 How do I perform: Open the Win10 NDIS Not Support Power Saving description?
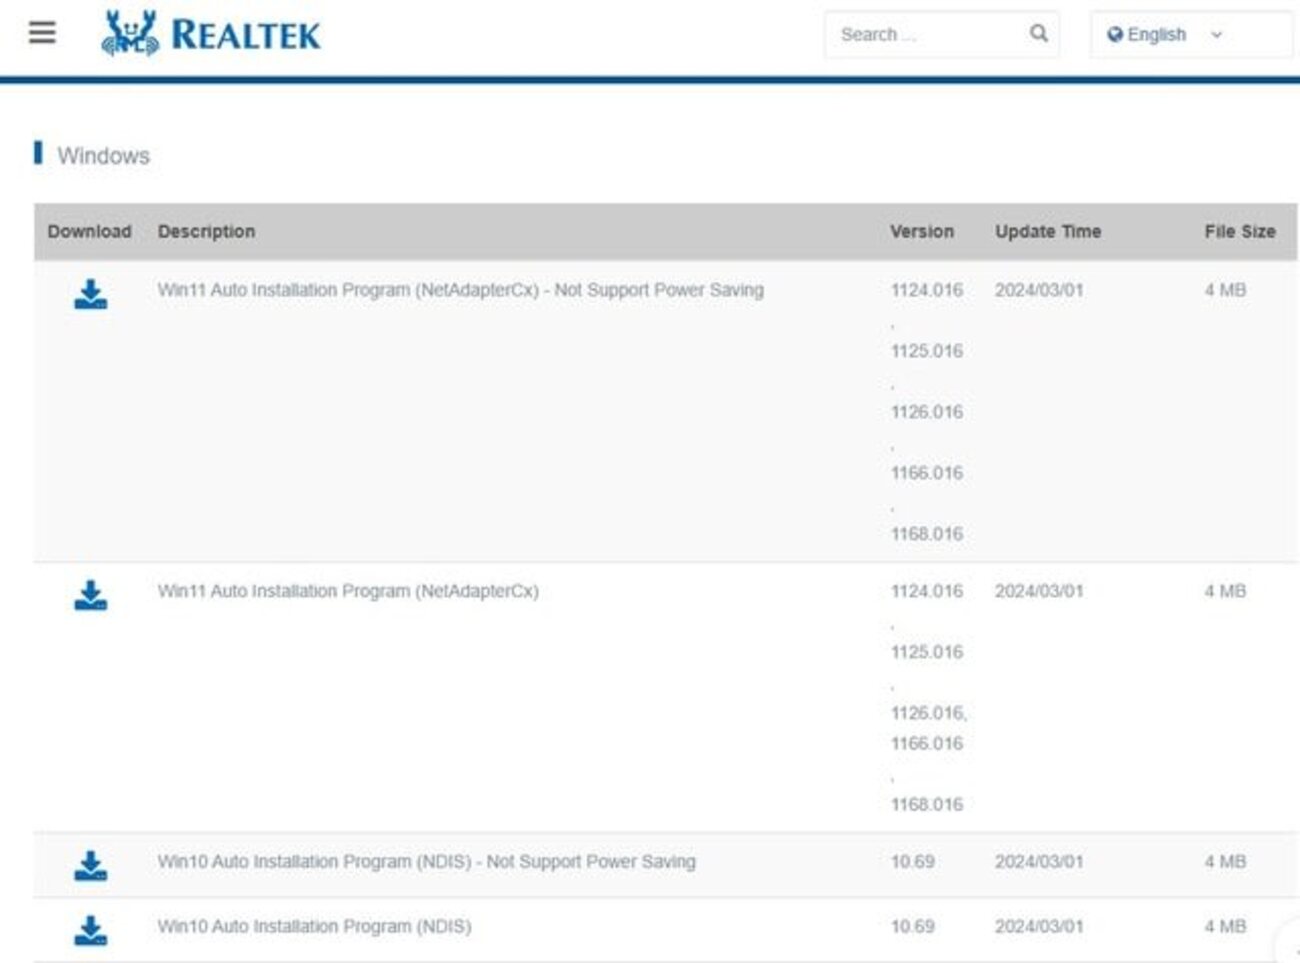428,860
